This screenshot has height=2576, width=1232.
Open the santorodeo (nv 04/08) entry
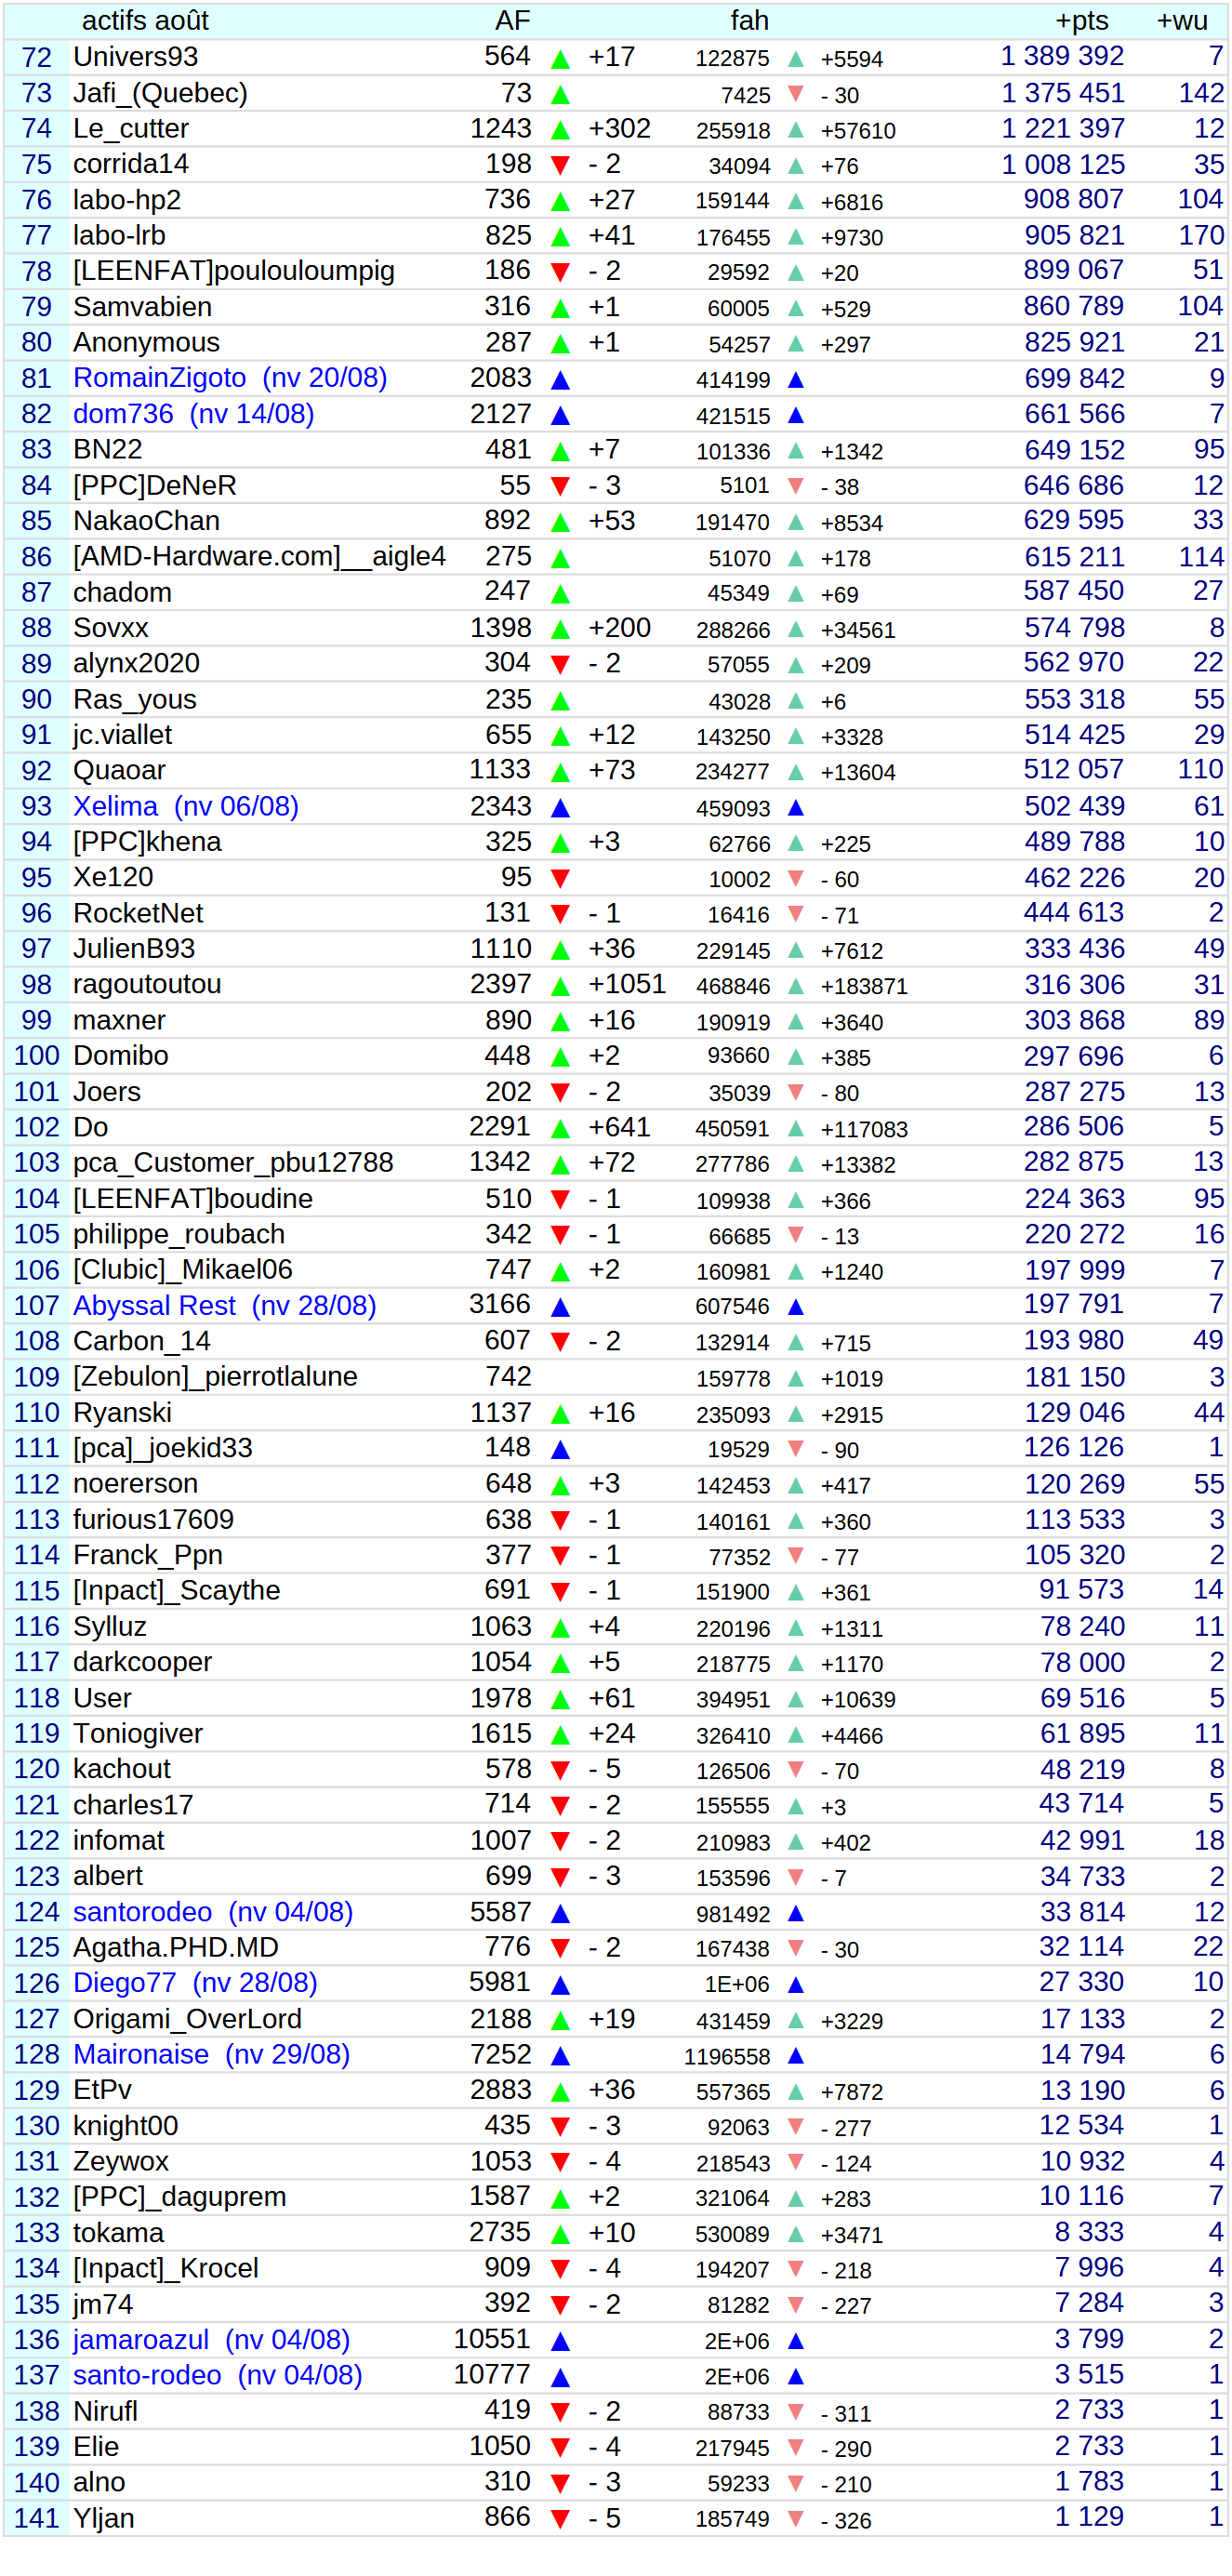coord(212,1912)
